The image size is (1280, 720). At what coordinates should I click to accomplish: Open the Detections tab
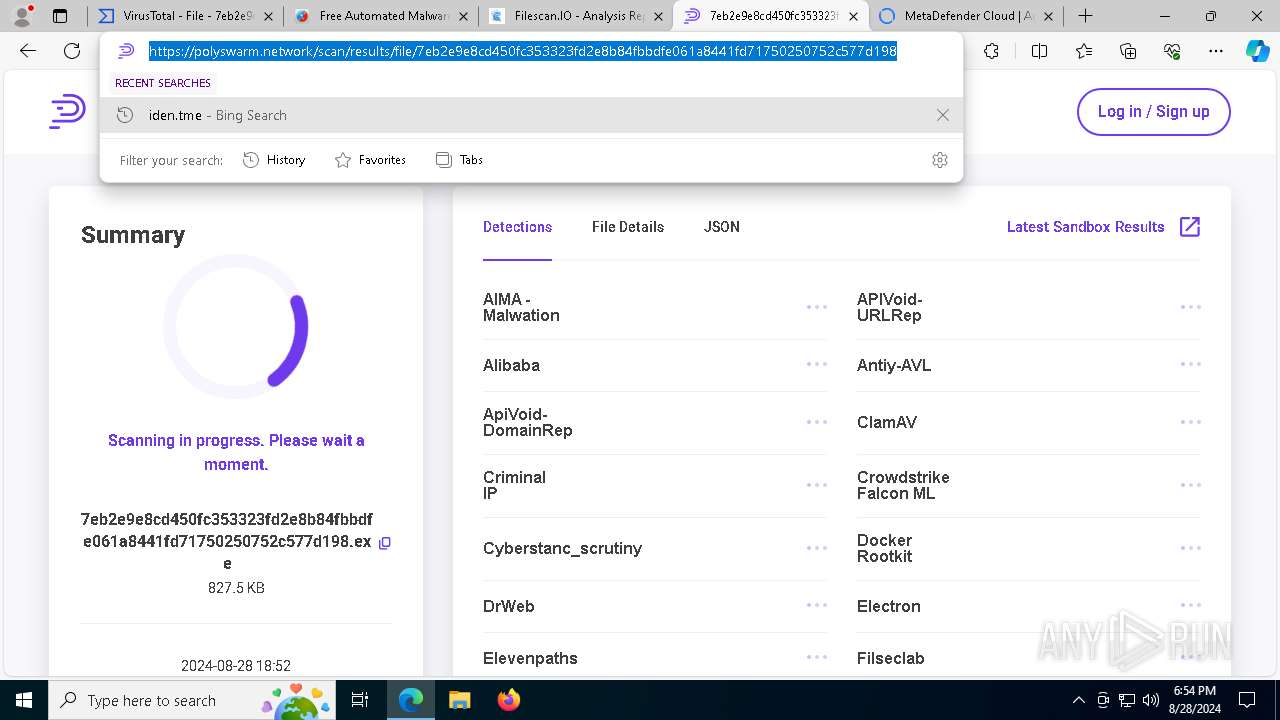point(517,227)
